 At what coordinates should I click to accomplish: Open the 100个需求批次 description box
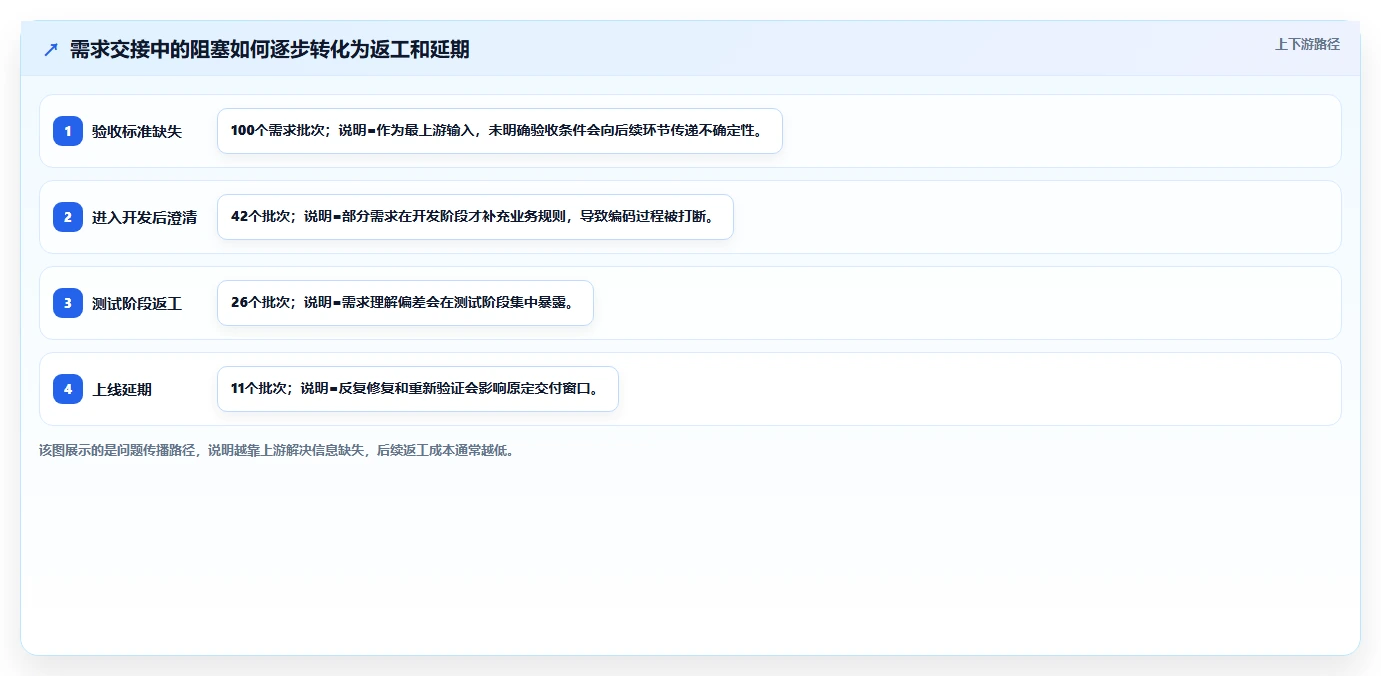click(x=500, y=131)
